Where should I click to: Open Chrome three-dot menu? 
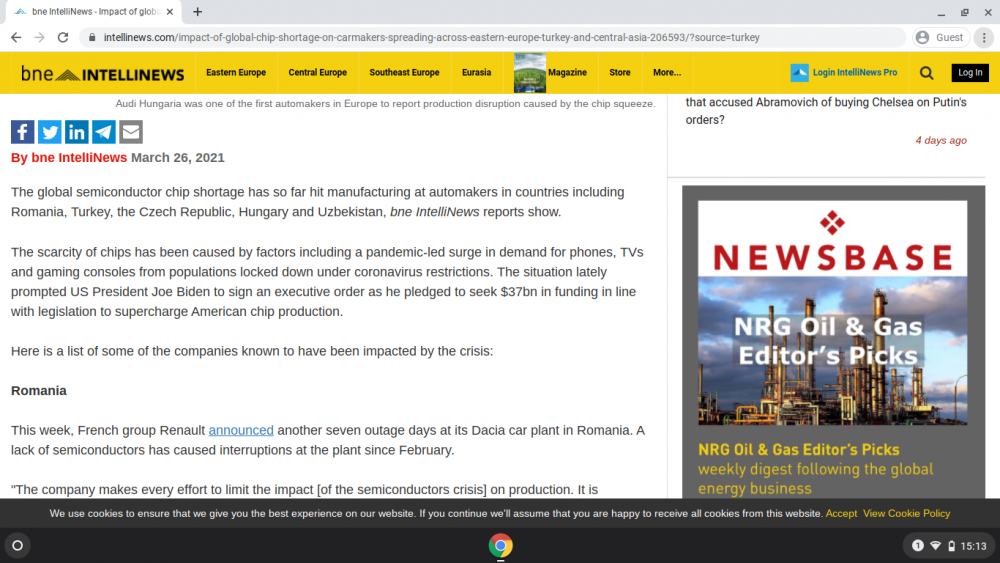click(984, 38)
